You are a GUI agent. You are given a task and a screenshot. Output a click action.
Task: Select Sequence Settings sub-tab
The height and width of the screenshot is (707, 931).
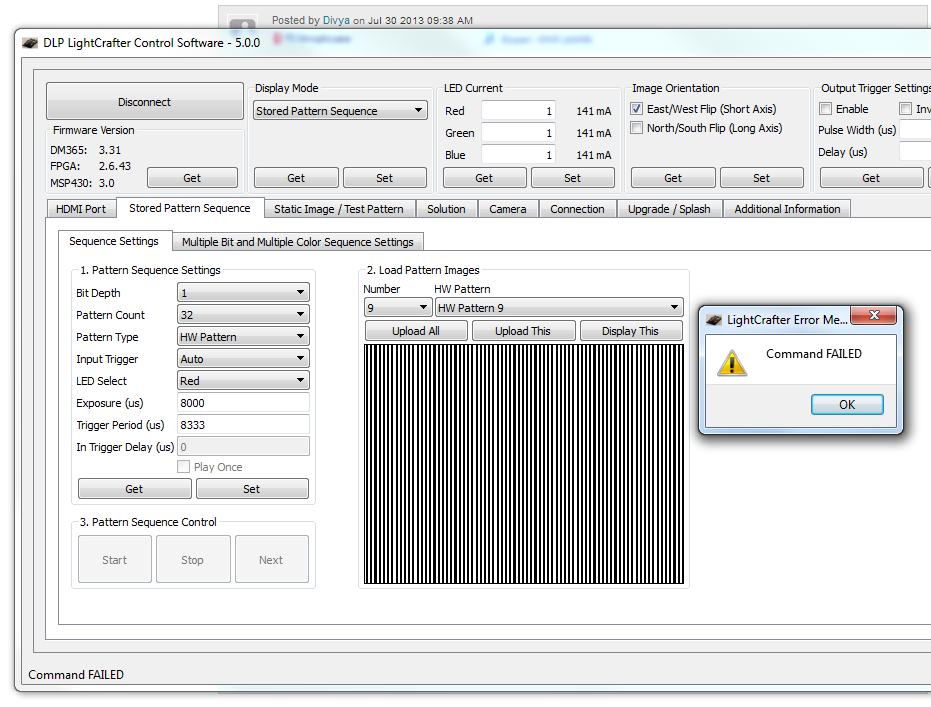coord(114,241)
